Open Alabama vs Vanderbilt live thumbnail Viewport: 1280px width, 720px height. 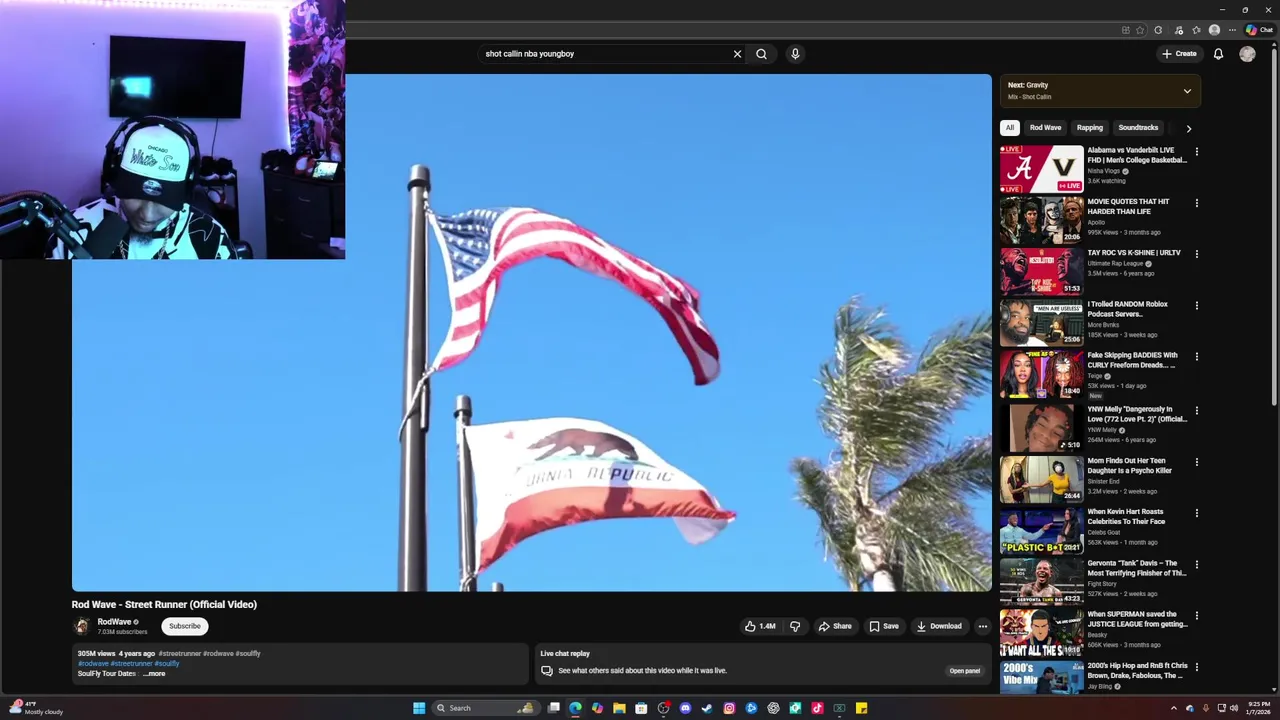pos(1041,169)
